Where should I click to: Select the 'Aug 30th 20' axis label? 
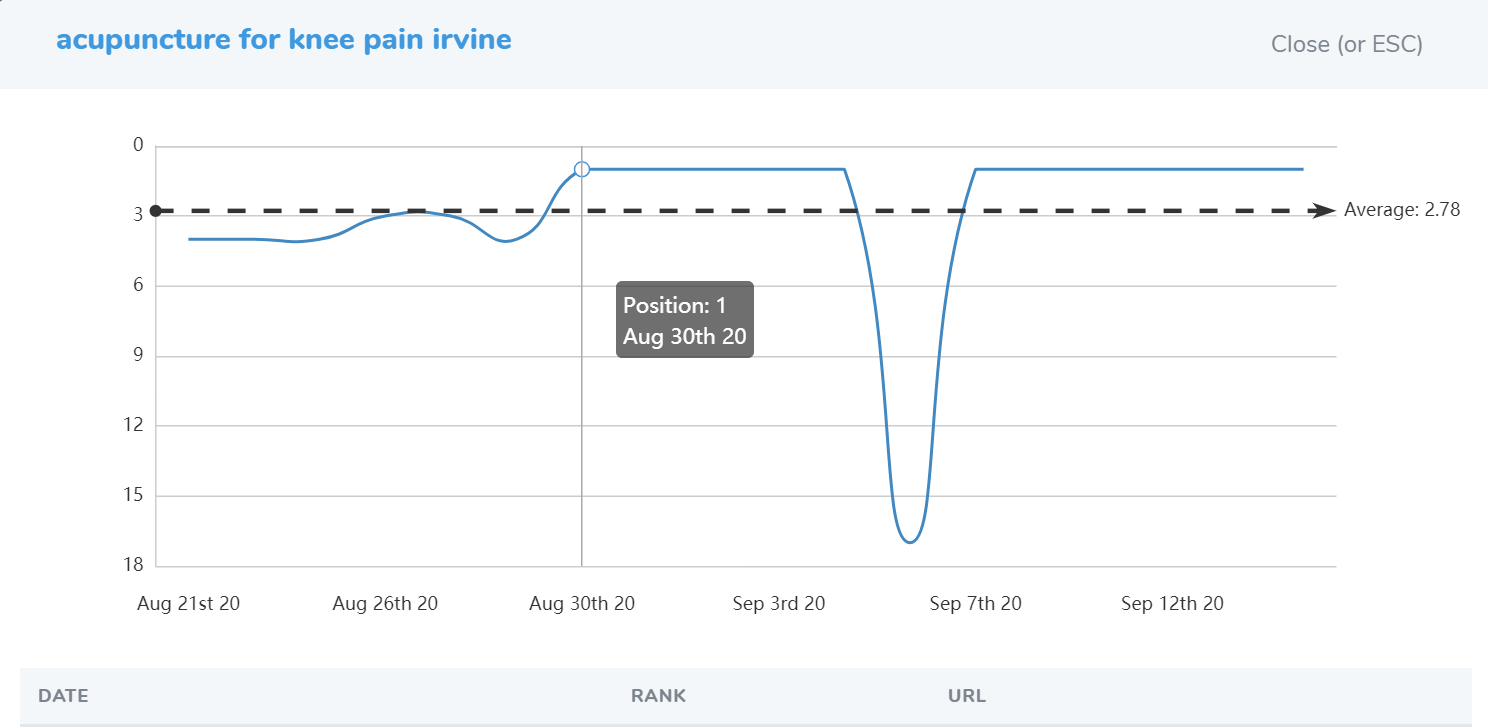[x=581, y=603]
